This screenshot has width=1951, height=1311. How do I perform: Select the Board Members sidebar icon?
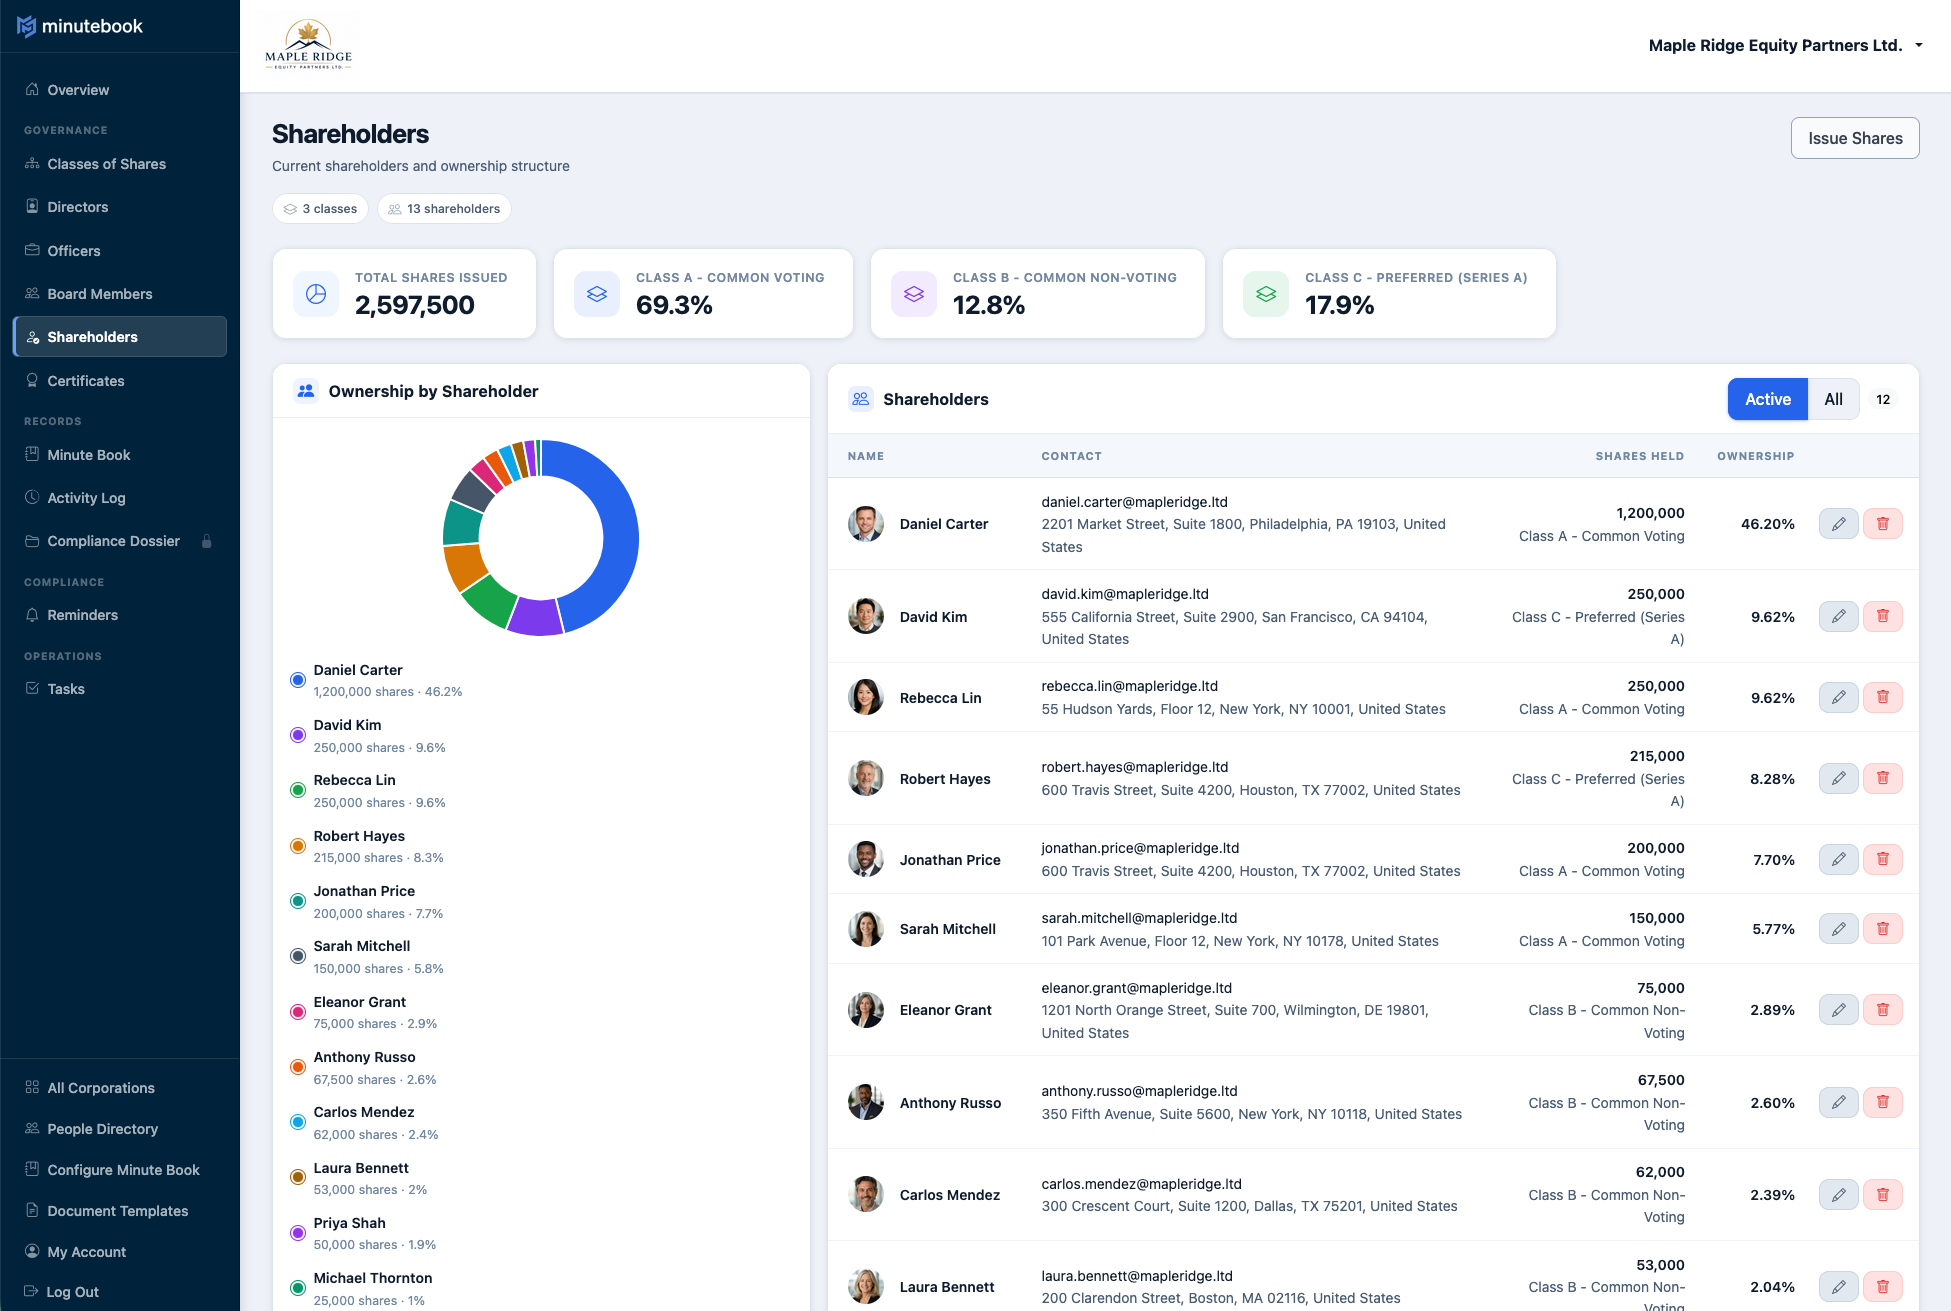33,293
